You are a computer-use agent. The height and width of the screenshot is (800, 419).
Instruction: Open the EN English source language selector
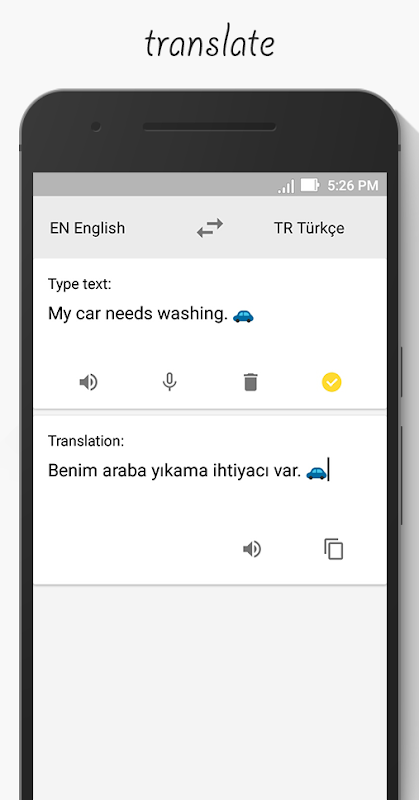(x=87, y=228)
